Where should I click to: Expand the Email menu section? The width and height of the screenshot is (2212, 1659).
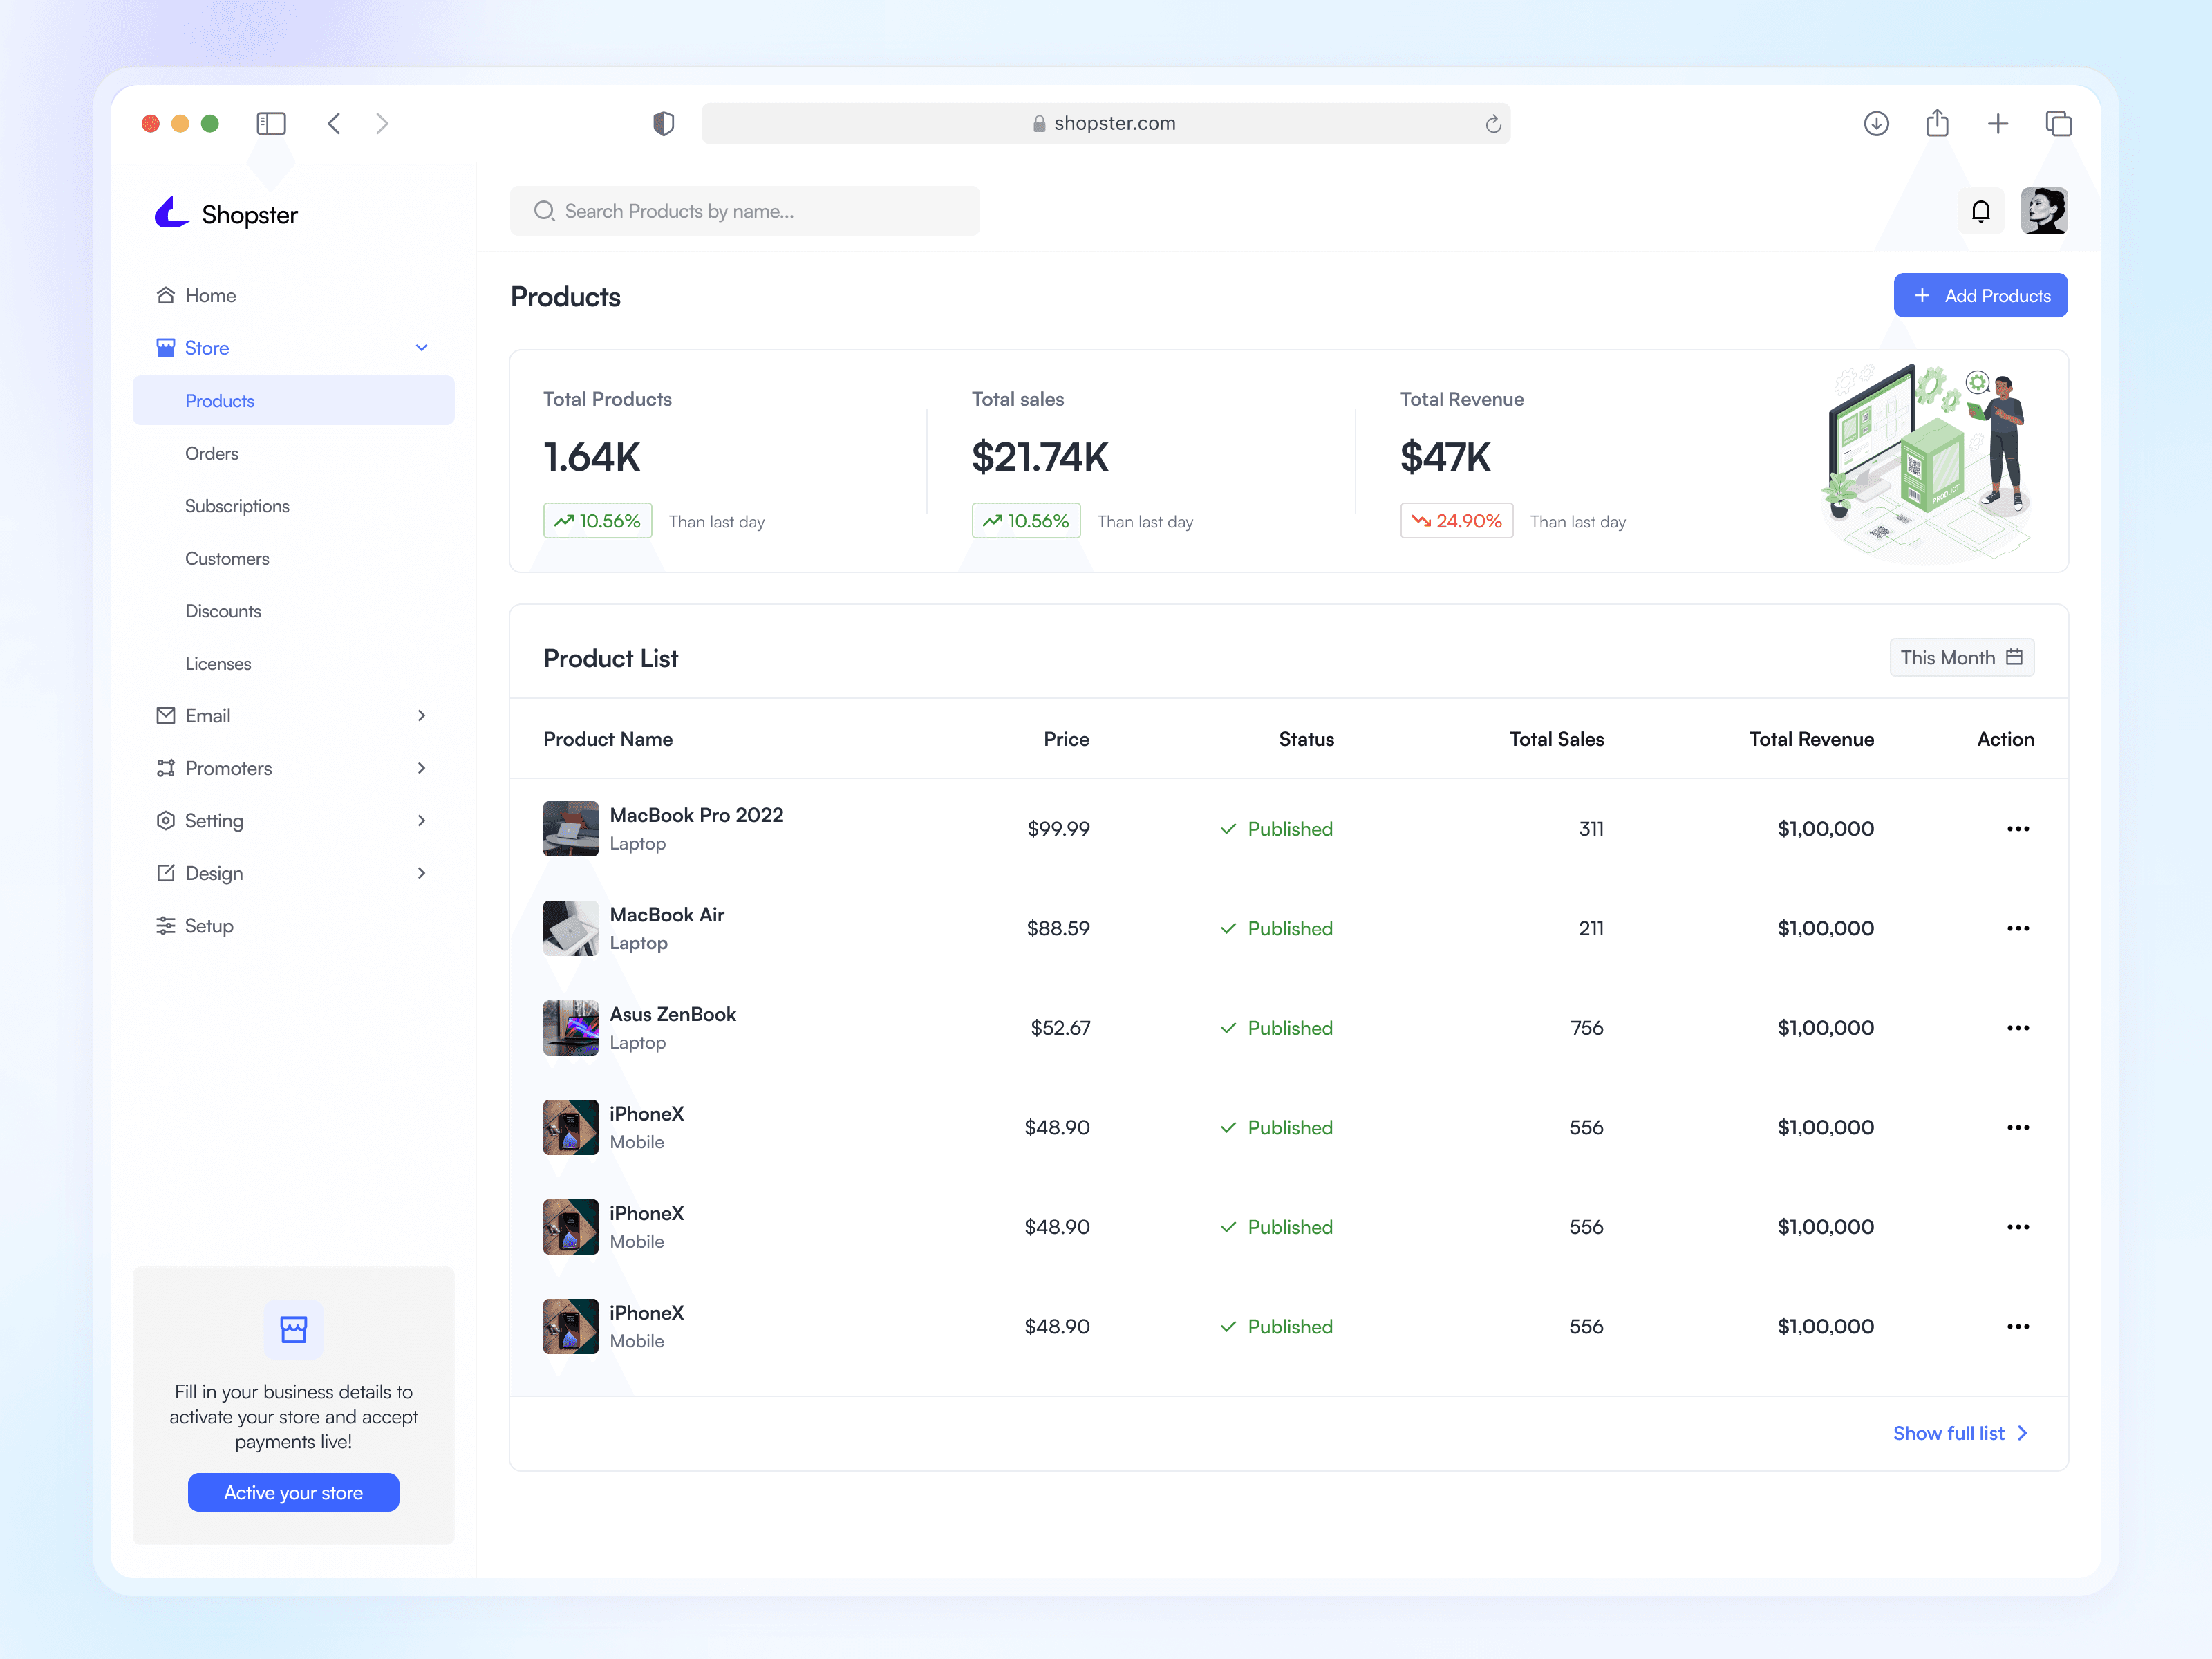[421, 716]
